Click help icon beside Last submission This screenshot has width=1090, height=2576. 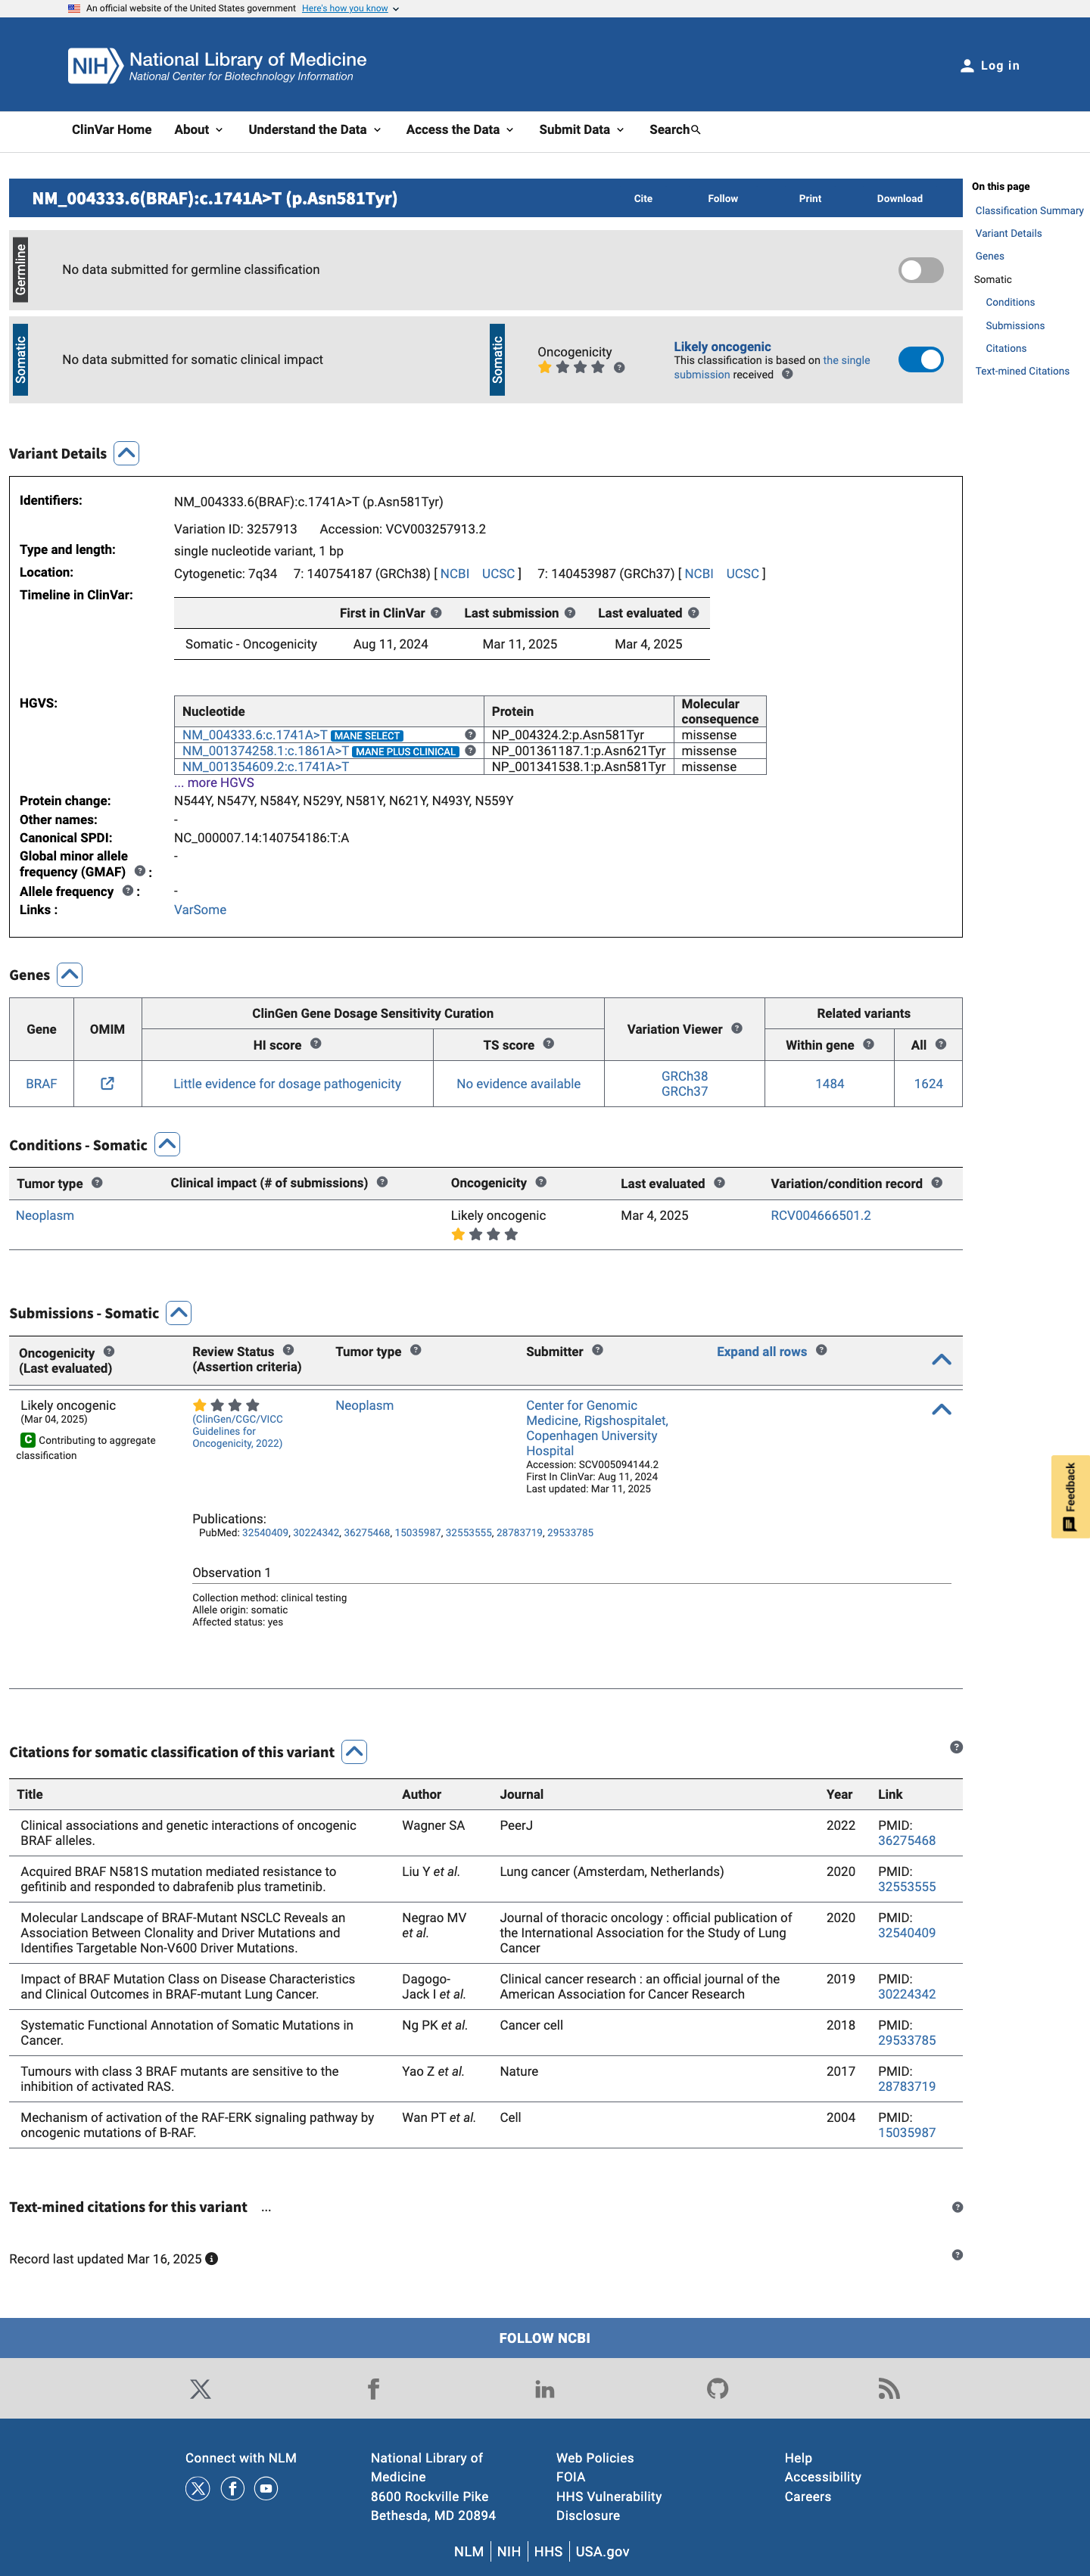coord(570,613)
